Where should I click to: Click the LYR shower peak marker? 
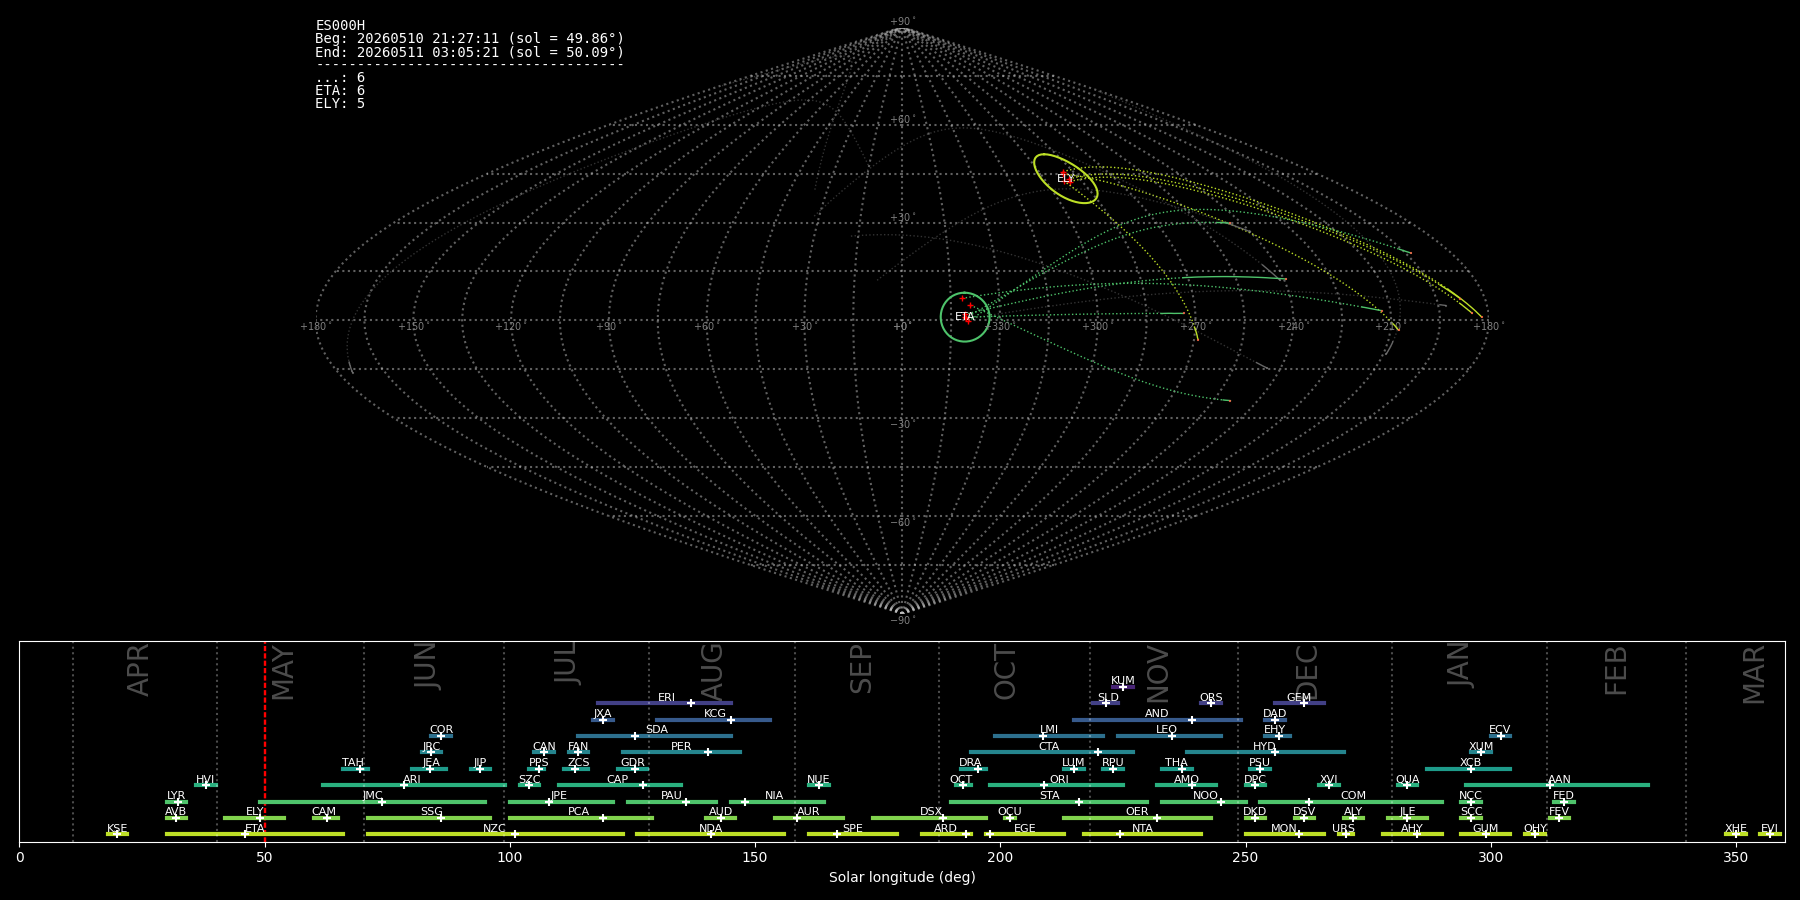tap(178, 802)
